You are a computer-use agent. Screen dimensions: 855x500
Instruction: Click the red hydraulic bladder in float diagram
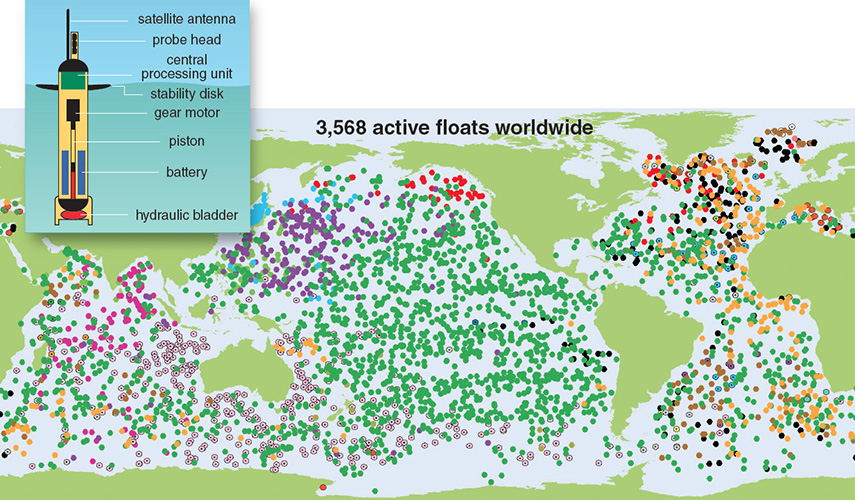(x=73, y=215)
